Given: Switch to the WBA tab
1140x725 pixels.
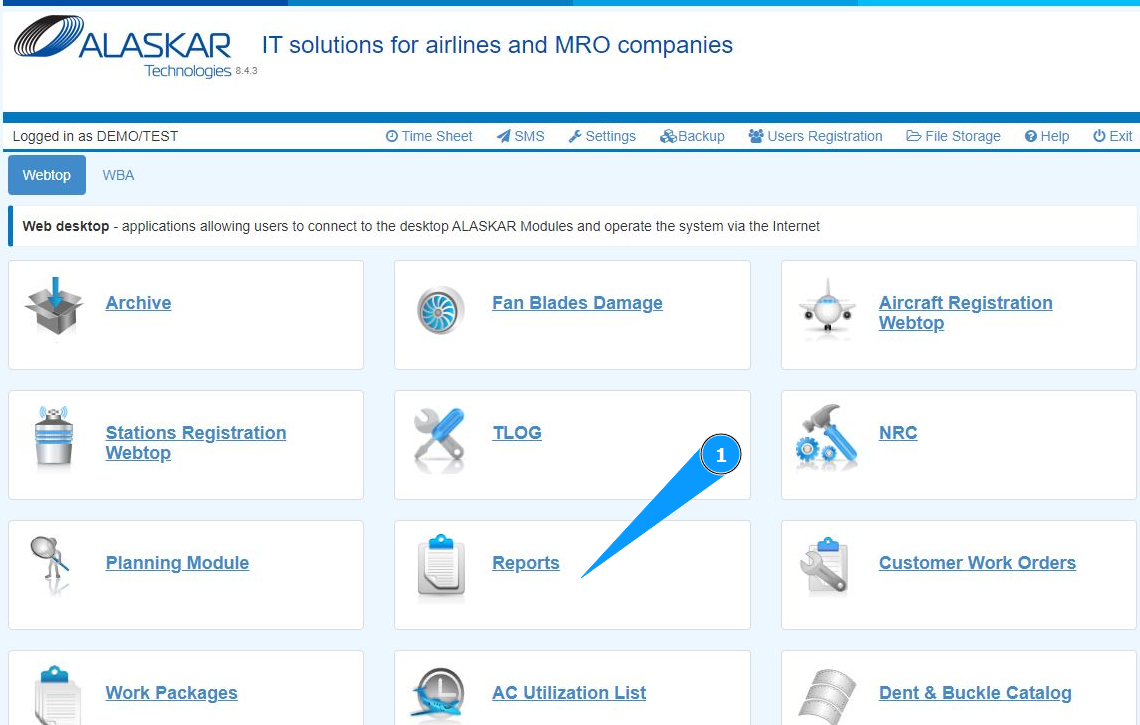Looking at the screenshot, I should (x=119, y=175).
